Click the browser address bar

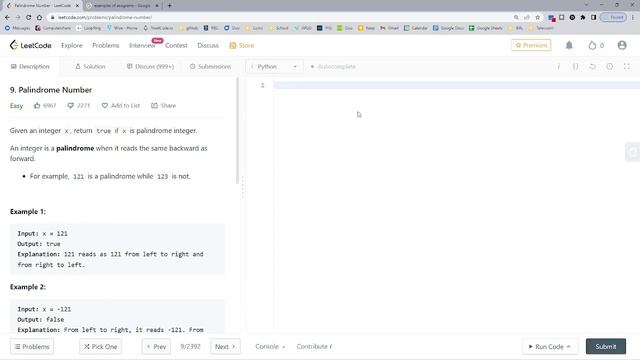[282, 17]
